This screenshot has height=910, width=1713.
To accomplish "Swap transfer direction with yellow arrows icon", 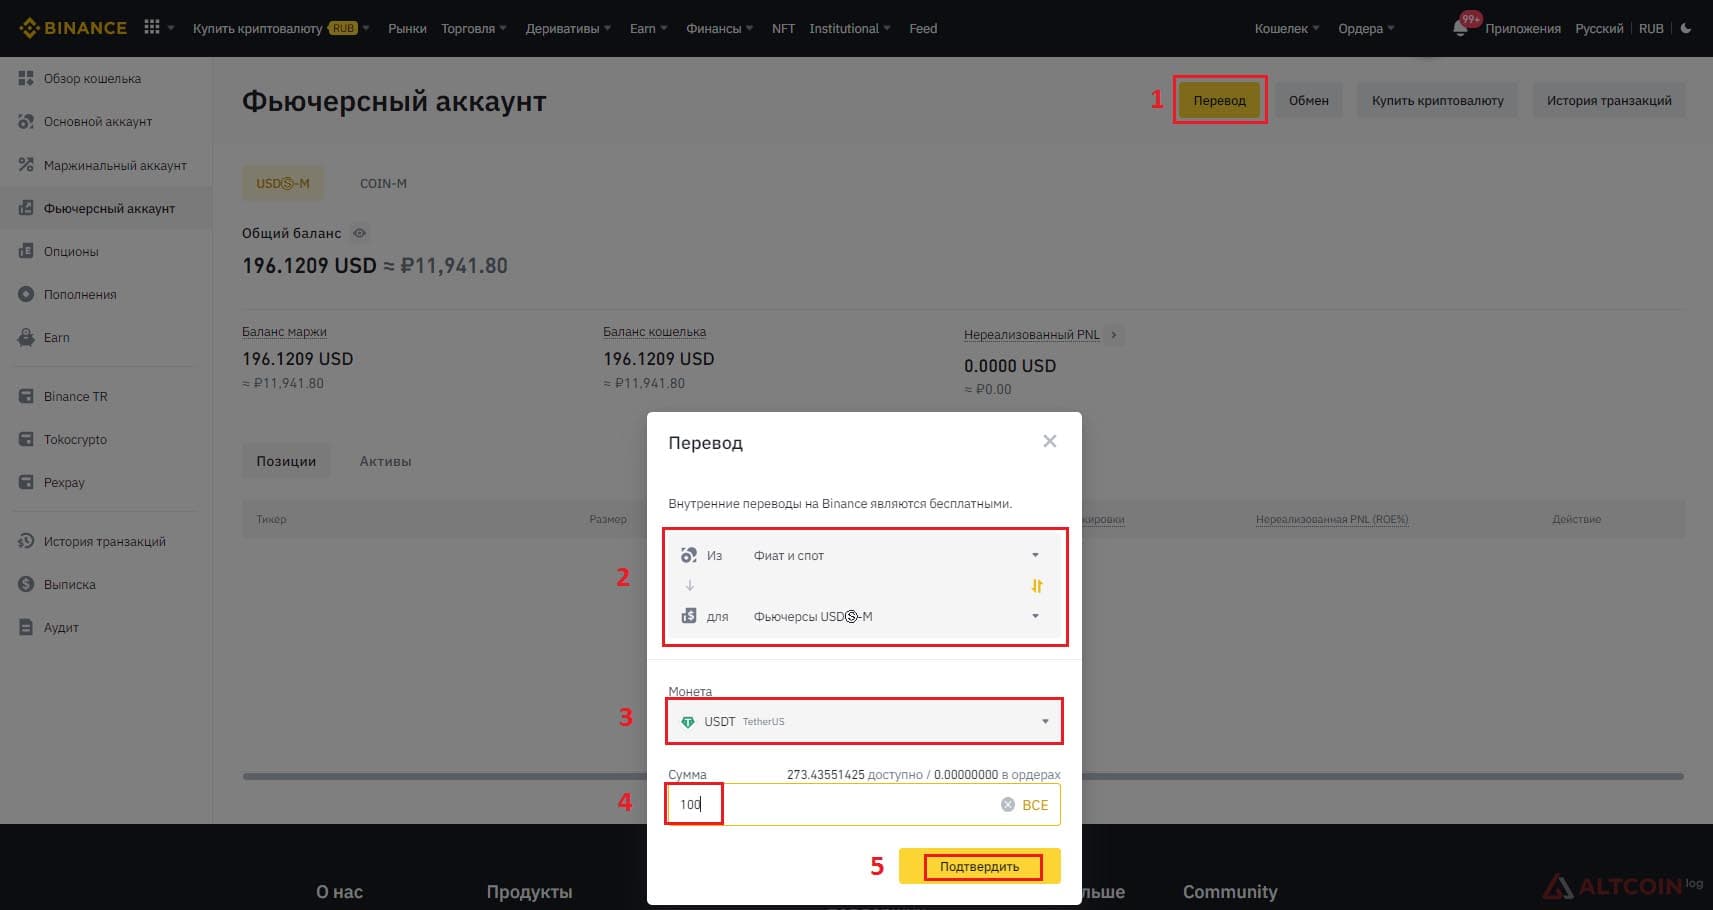I will (1037, 586).
